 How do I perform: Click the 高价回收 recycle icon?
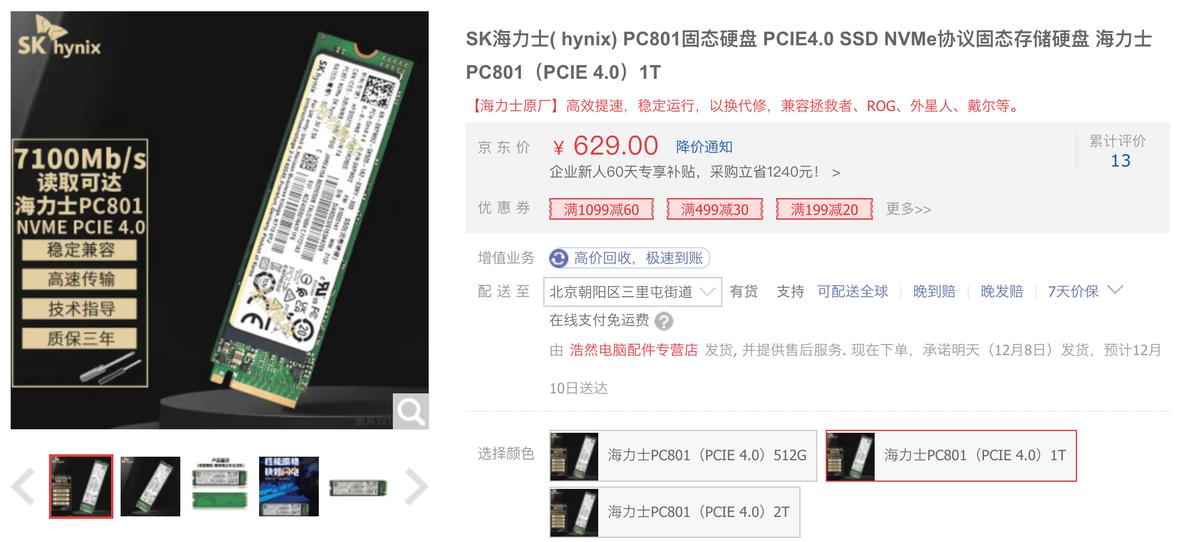click(x=559, y=258)
